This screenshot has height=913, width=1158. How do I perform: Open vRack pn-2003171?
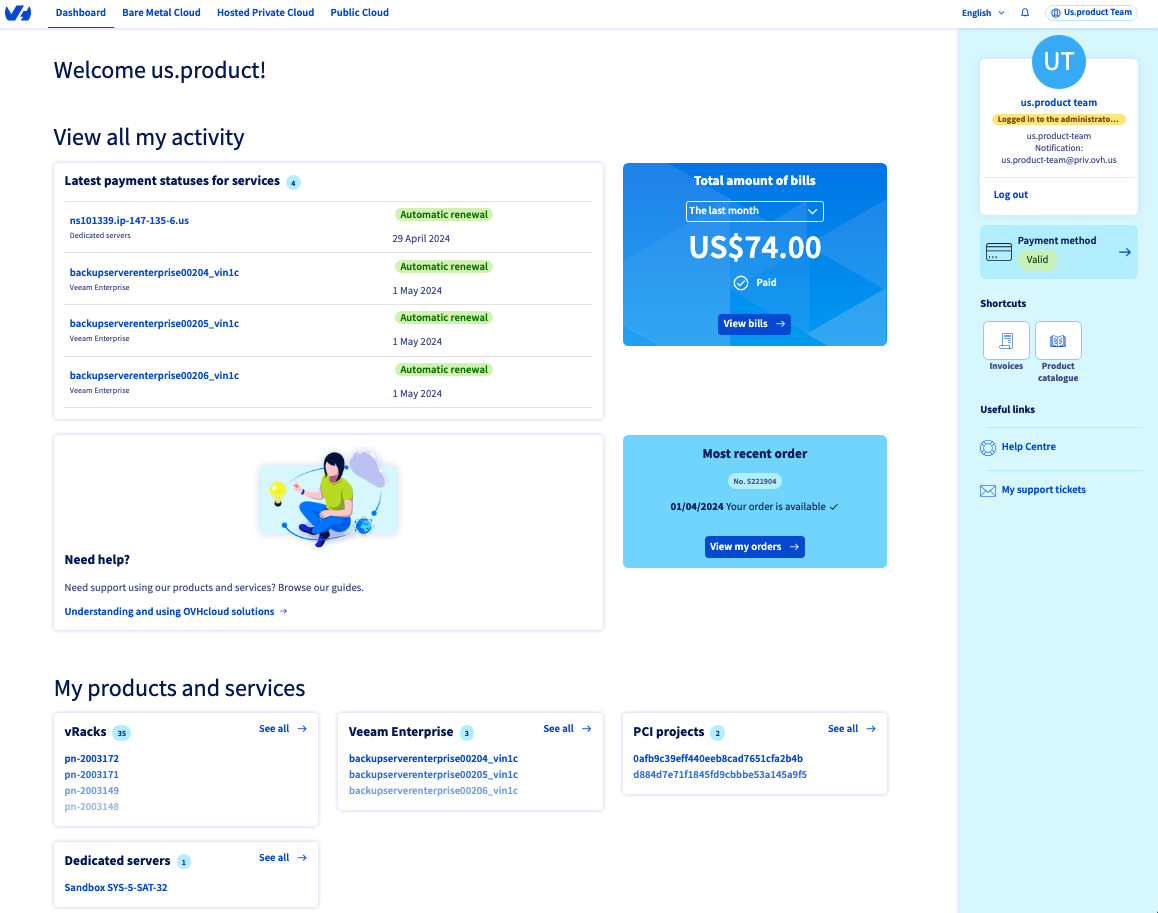point(92,774)
